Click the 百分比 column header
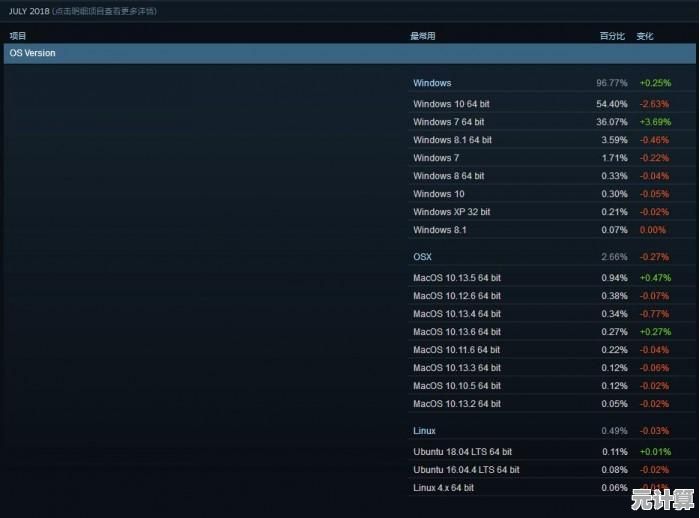The width and height of the screenshot is (700, 518). (612, 36)
